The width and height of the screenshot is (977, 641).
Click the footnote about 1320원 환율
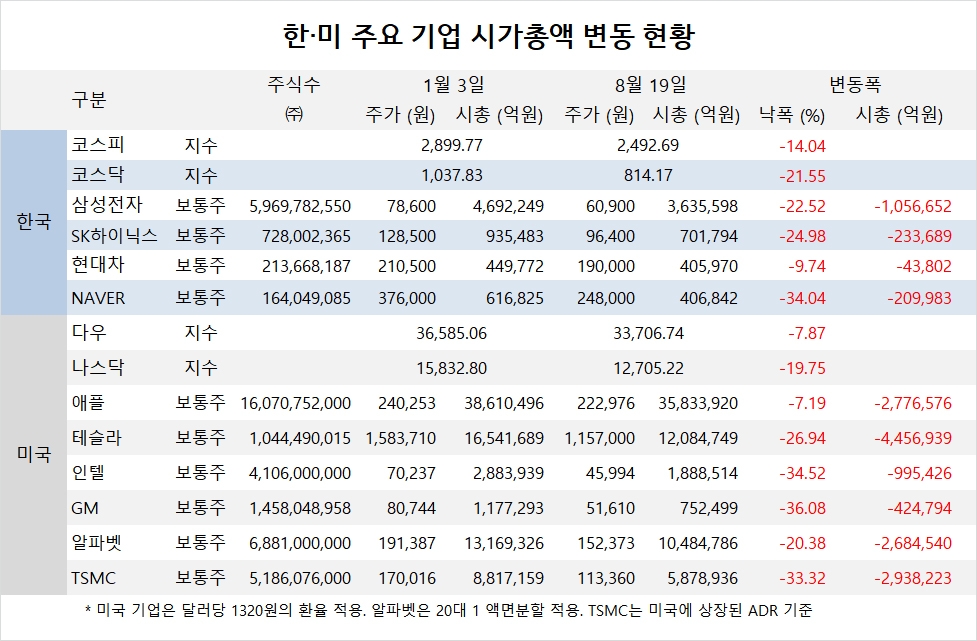449,610
